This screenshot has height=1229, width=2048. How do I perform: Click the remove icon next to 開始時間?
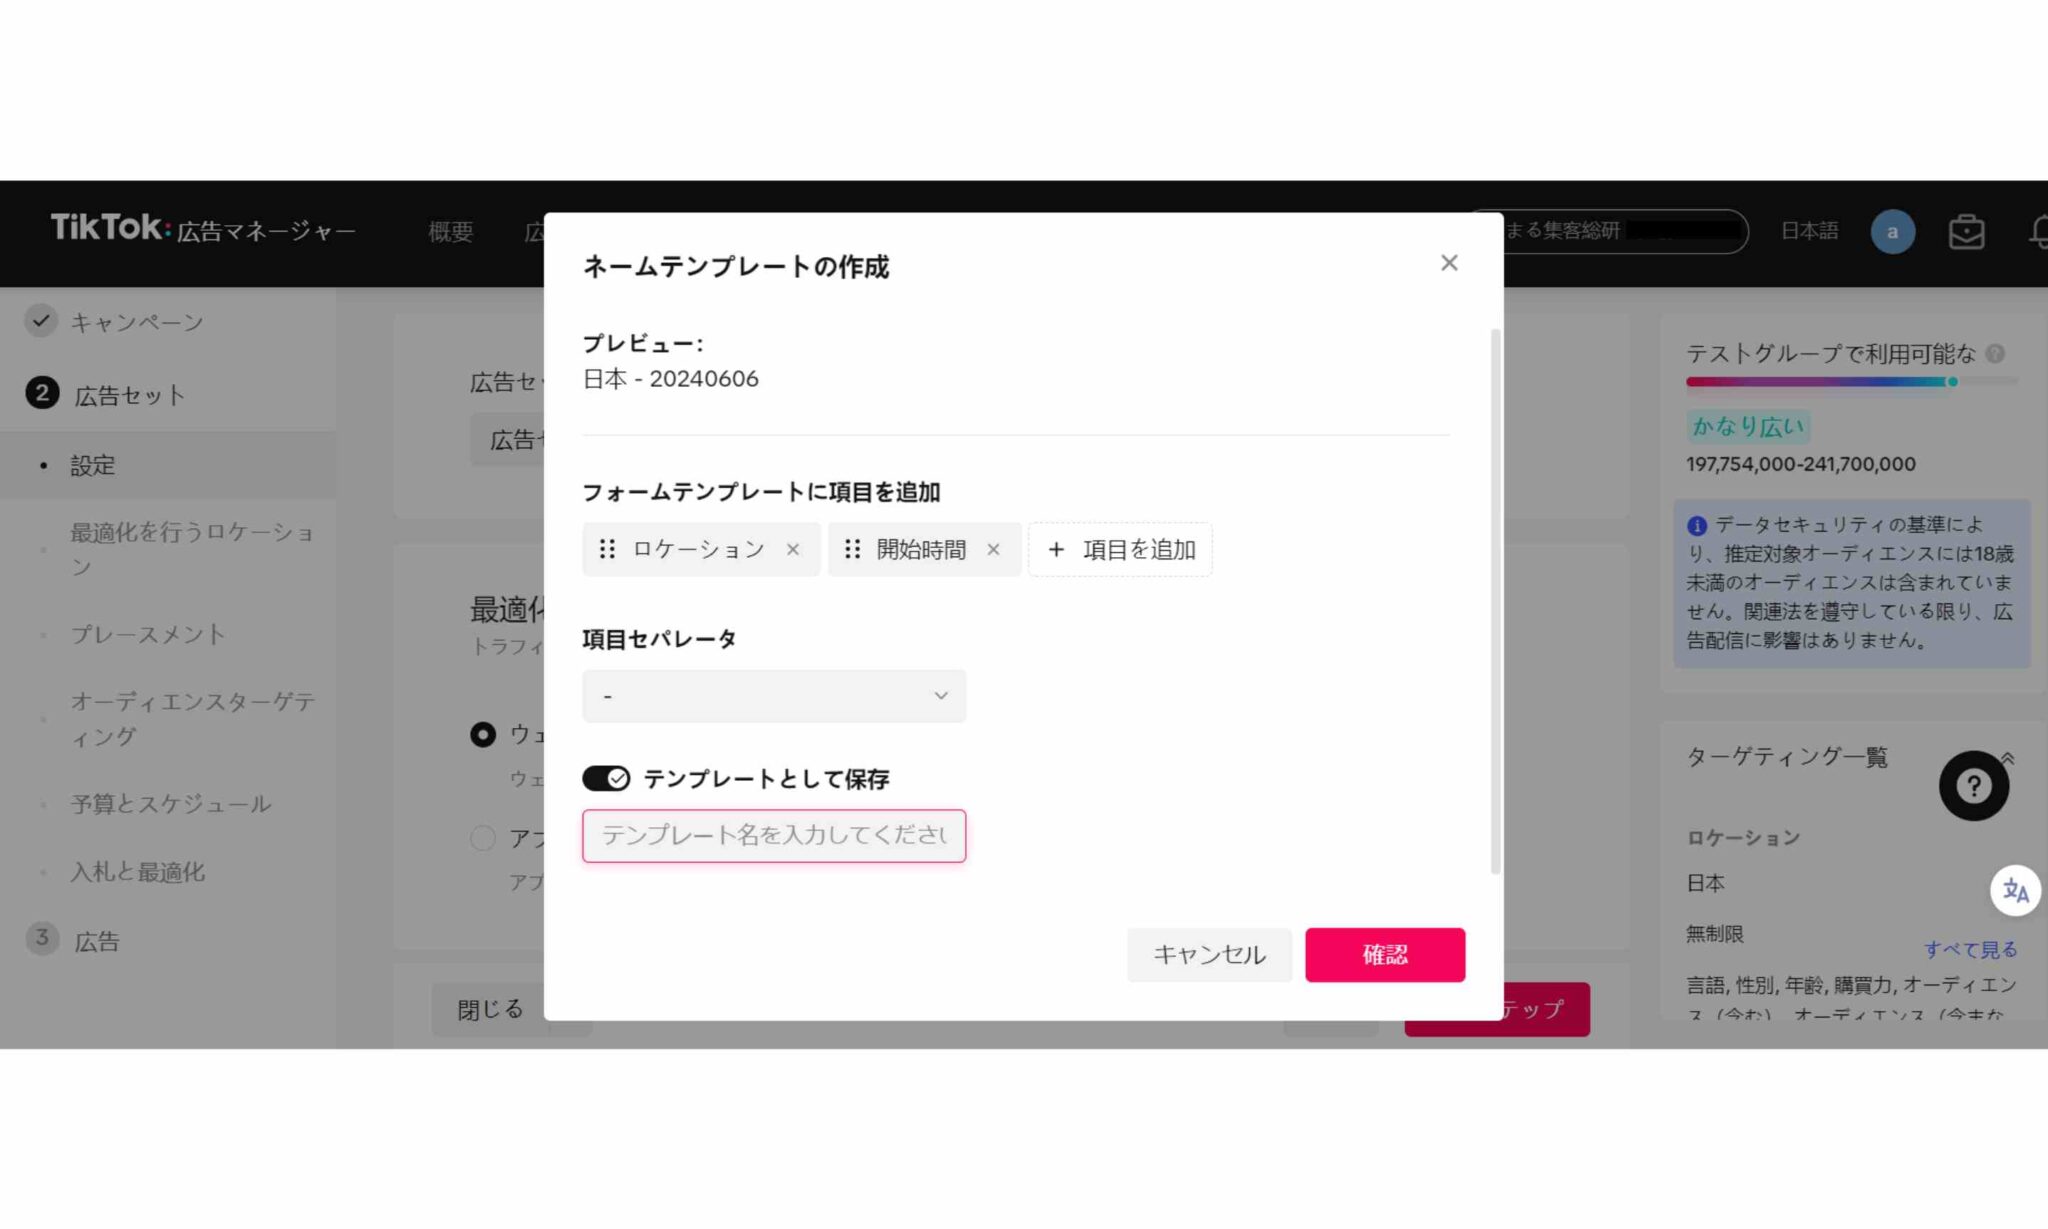(993, 549)
